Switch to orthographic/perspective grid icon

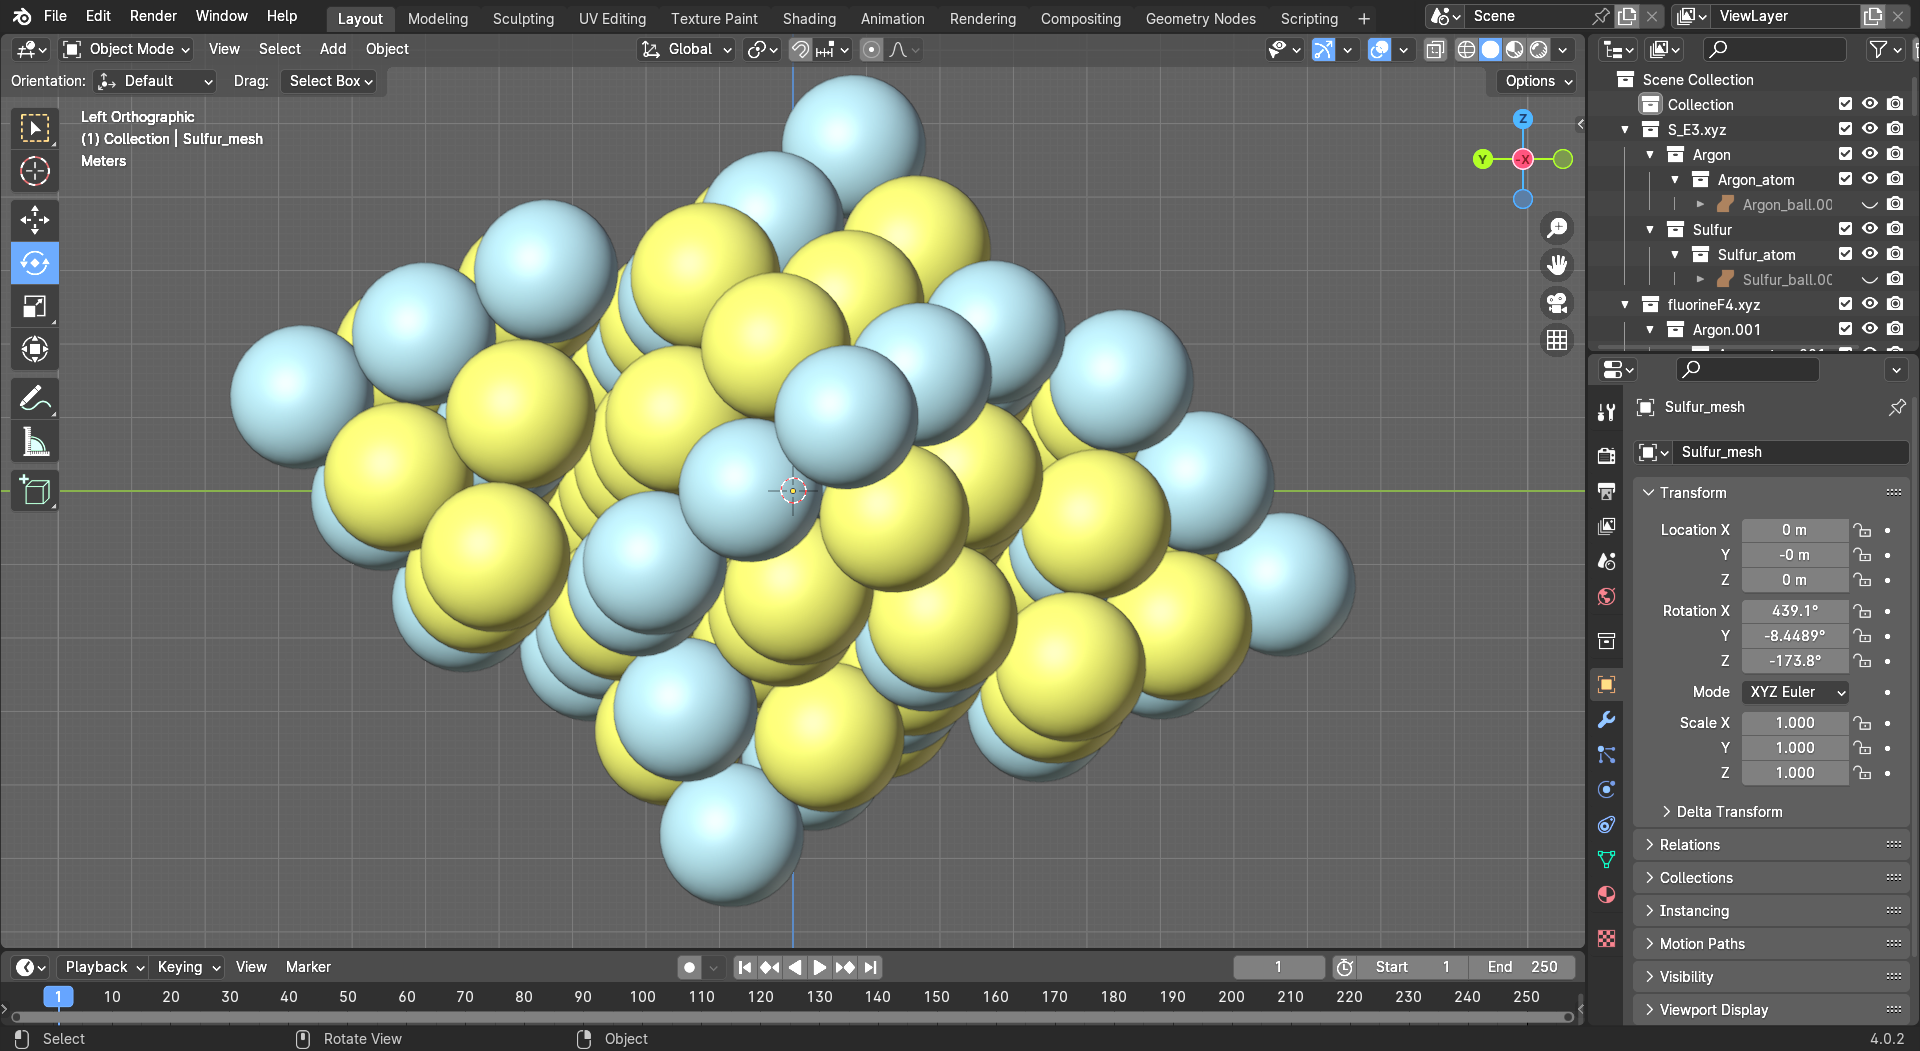(1557, 341)
